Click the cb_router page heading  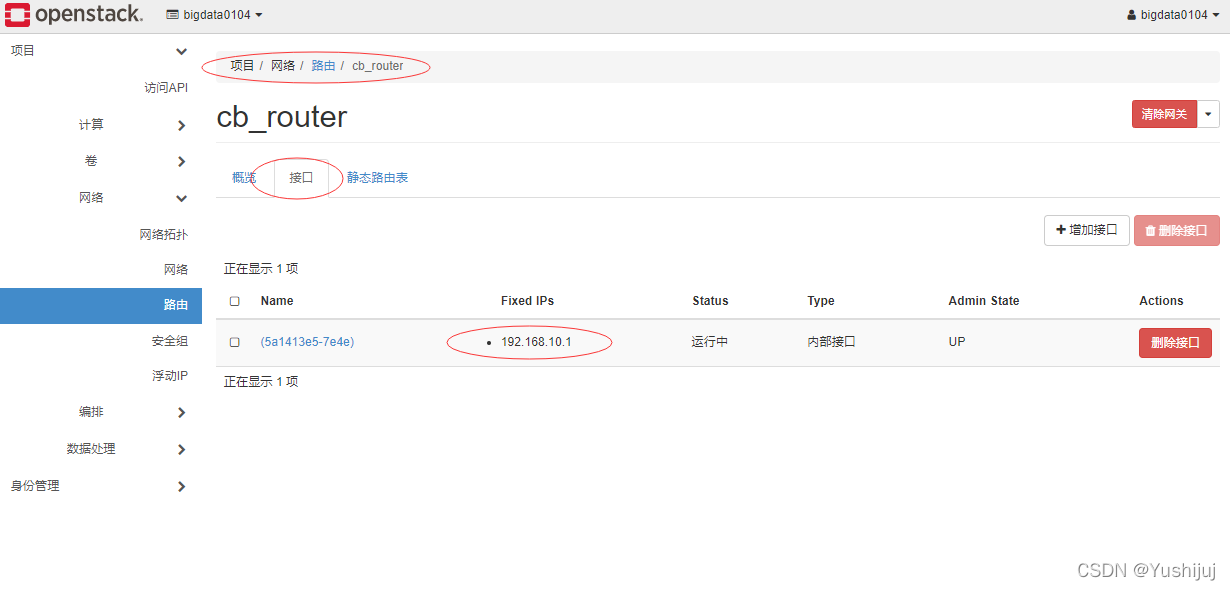pyautogui.click(x=282, y=117)
